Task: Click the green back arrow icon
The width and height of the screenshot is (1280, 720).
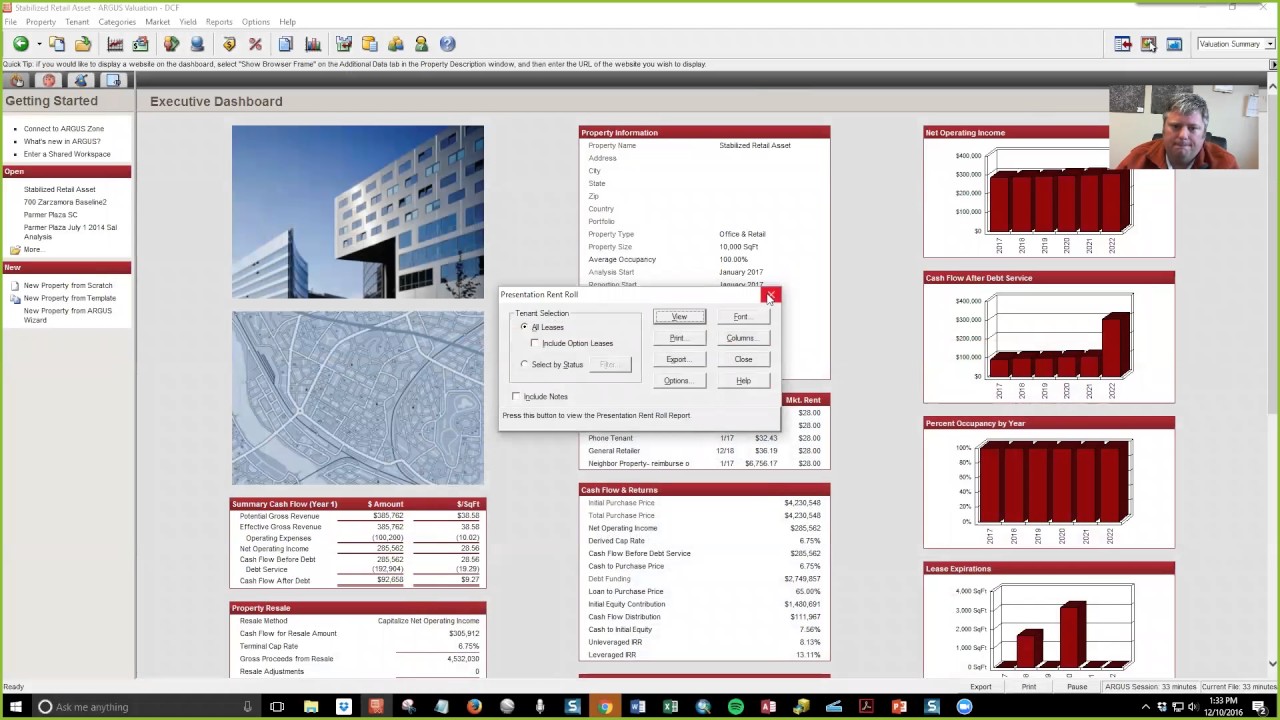Action: [20, 44]
